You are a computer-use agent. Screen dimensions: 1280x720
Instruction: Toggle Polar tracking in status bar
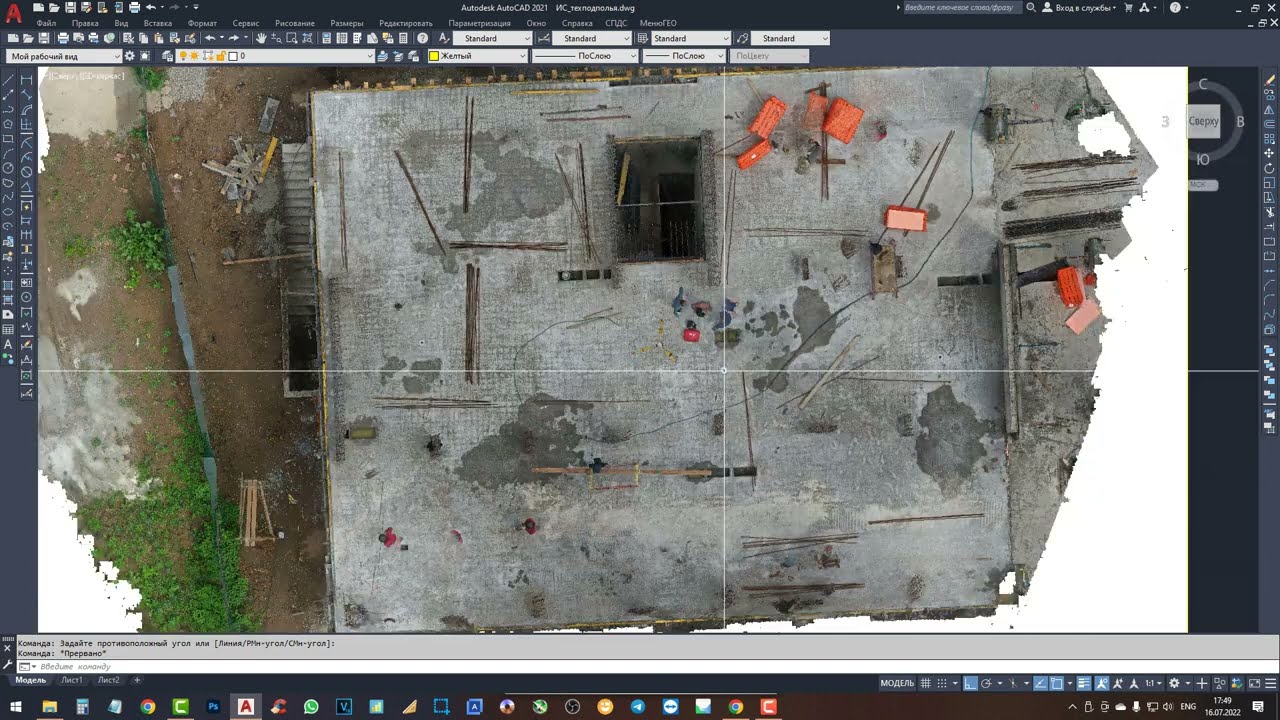point(986,683)
